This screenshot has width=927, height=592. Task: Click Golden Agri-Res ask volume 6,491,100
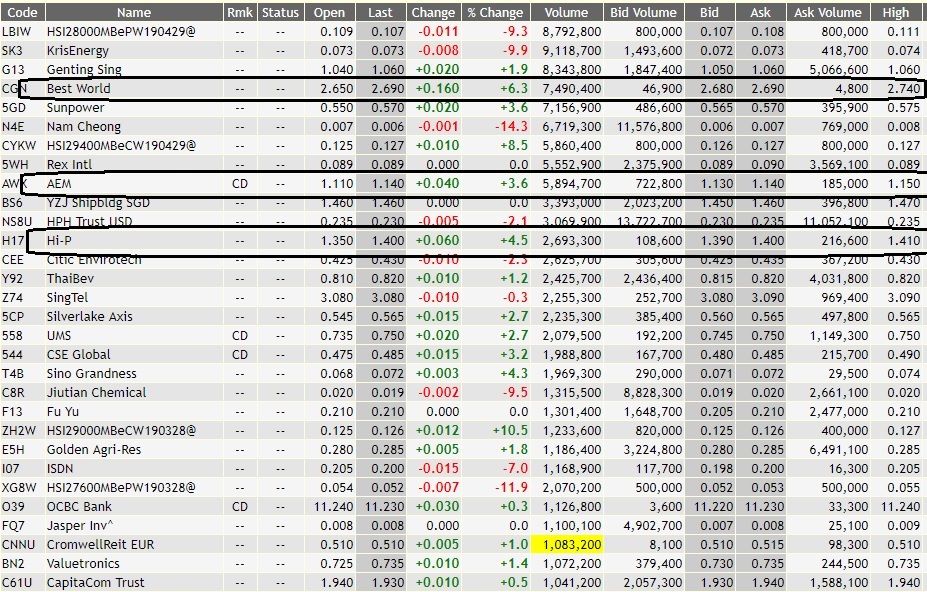(839, 449)
